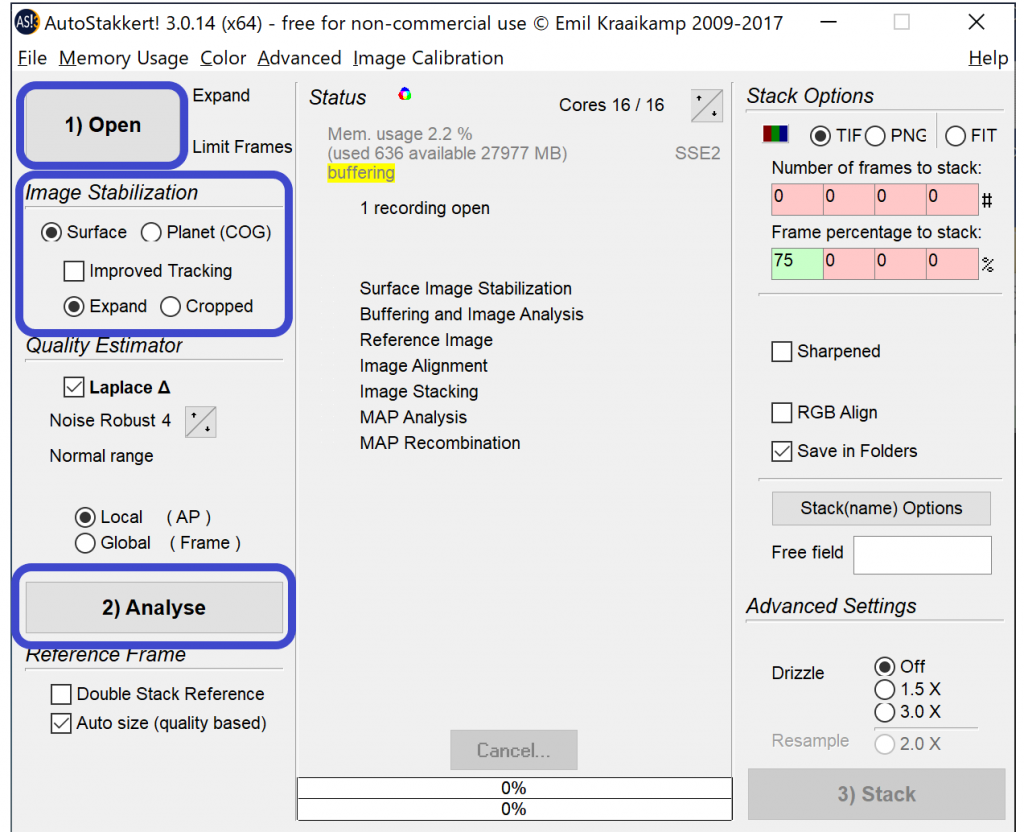Click the Cancel... button

513,750
